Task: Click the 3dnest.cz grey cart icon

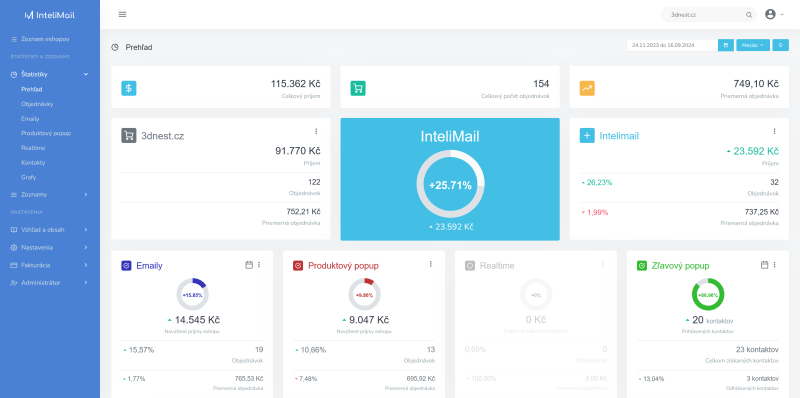Action: pos(129,136)
